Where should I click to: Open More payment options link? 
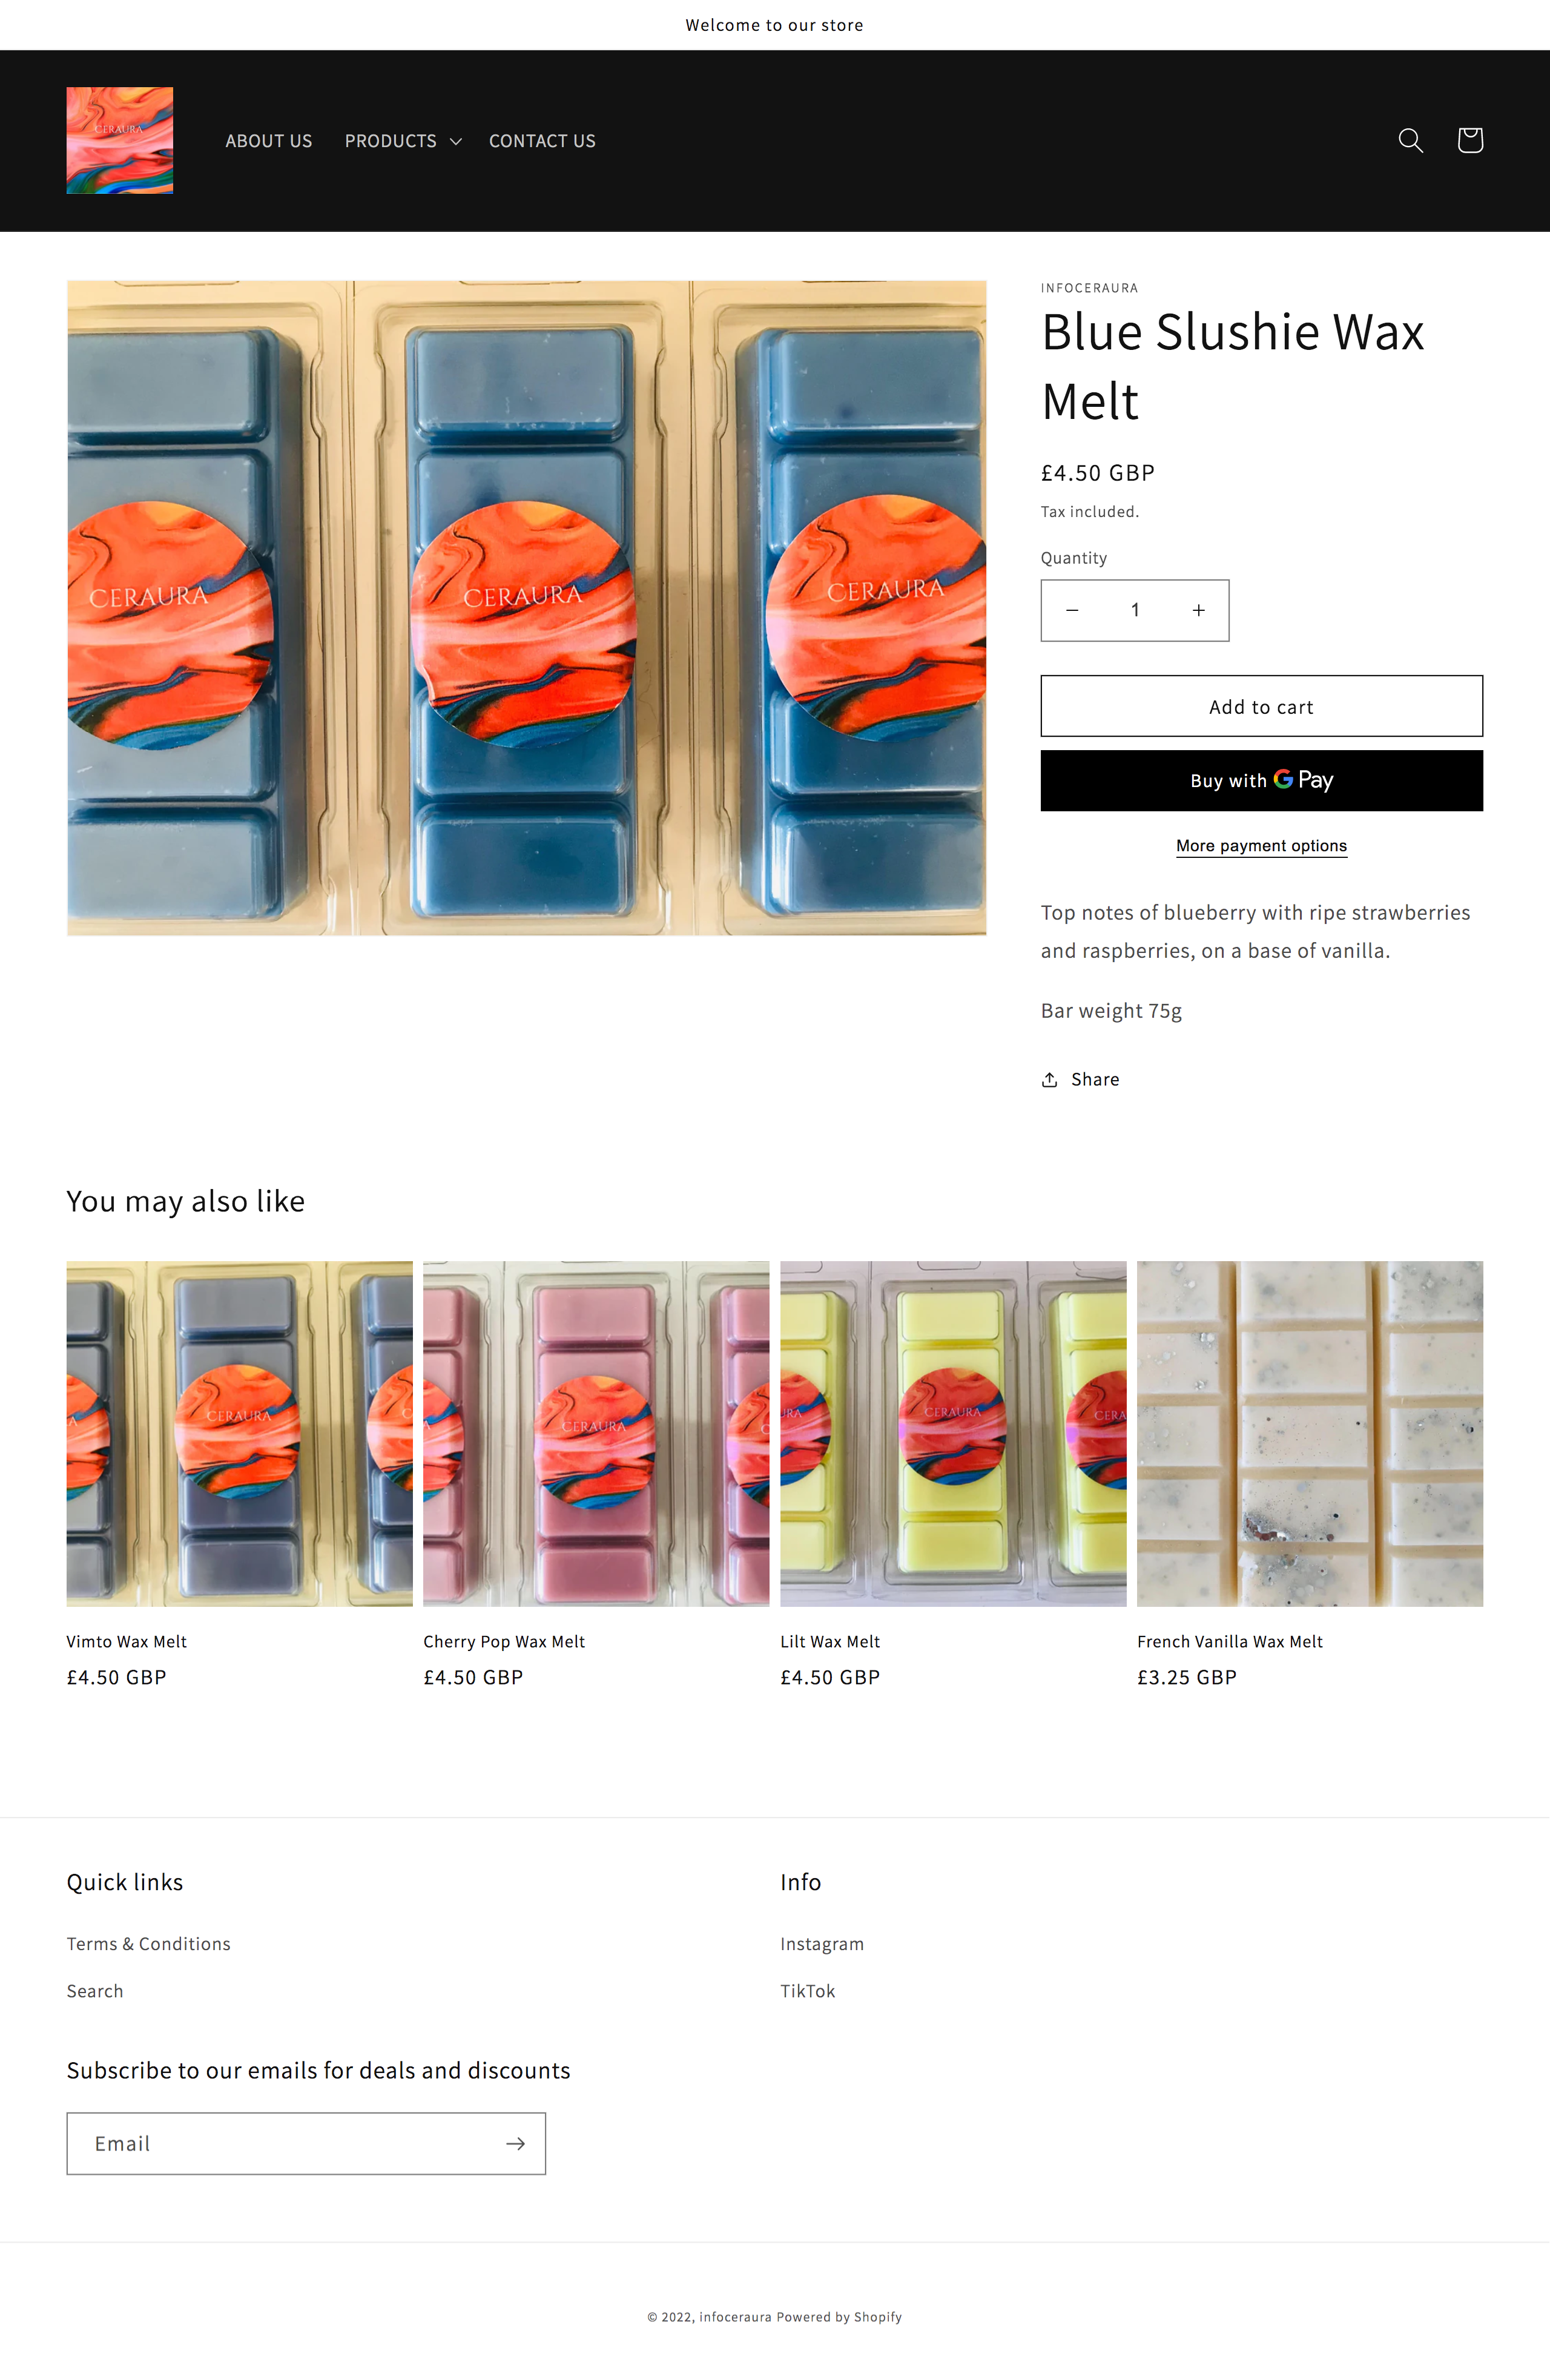point(1261,846)
